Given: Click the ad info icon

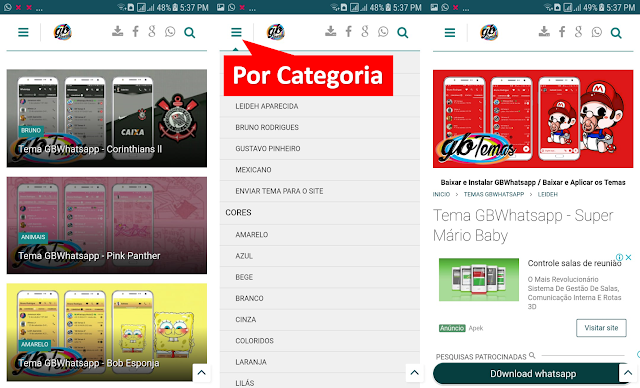Looking at the screenshot, I should (620, 257).
